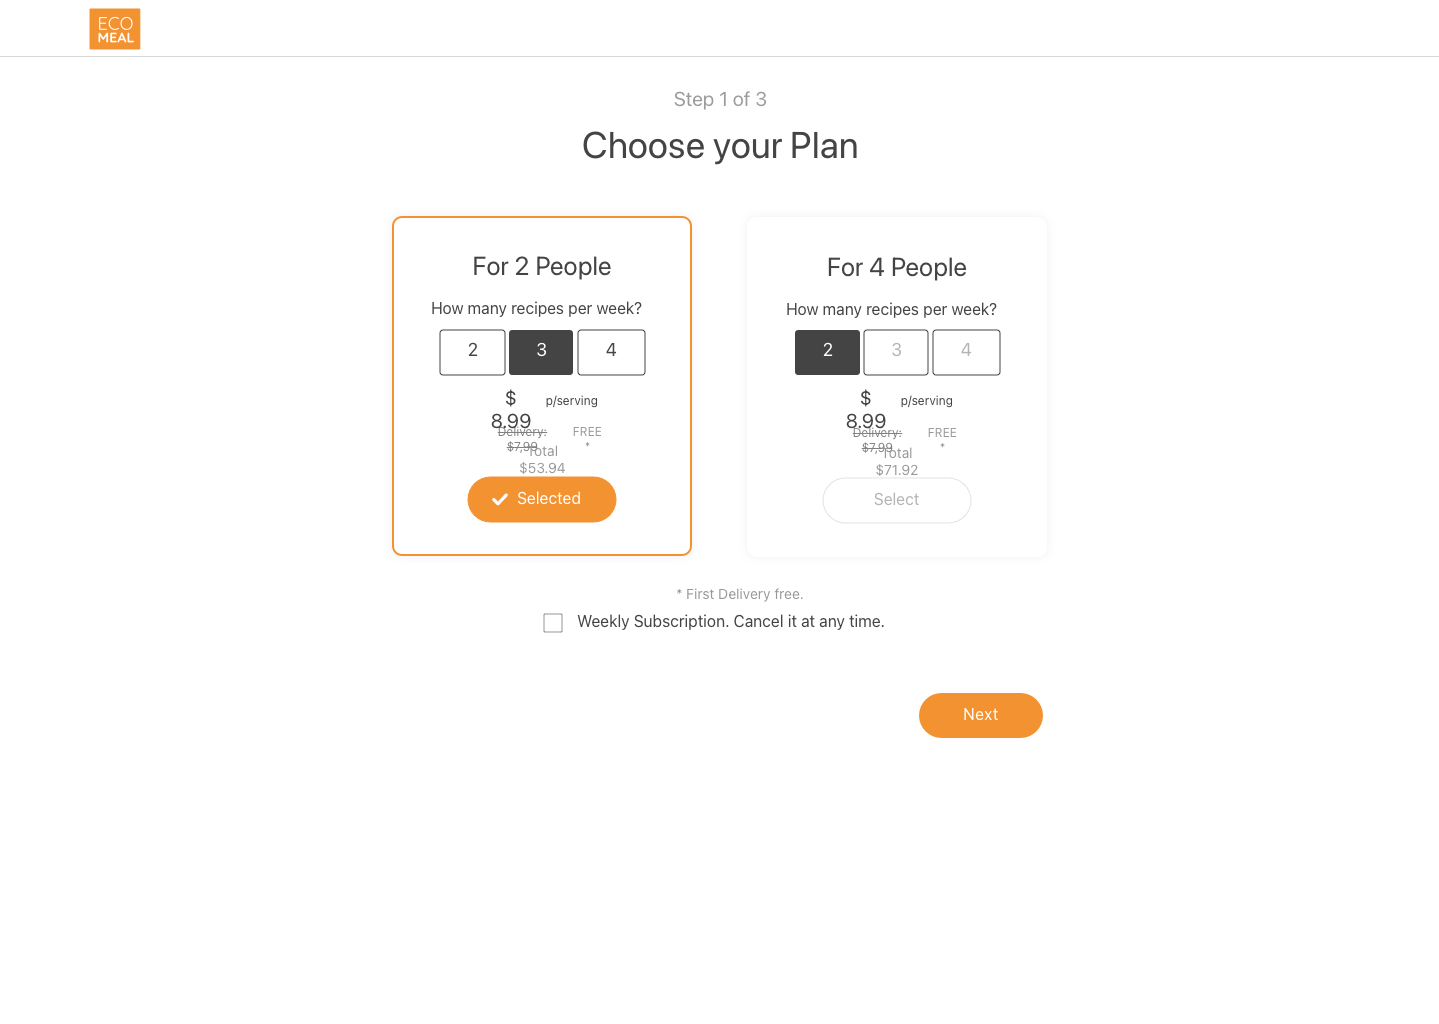Click the $71.92 total price
This screenshot has width=1439, height=1024.
[897, 470]
